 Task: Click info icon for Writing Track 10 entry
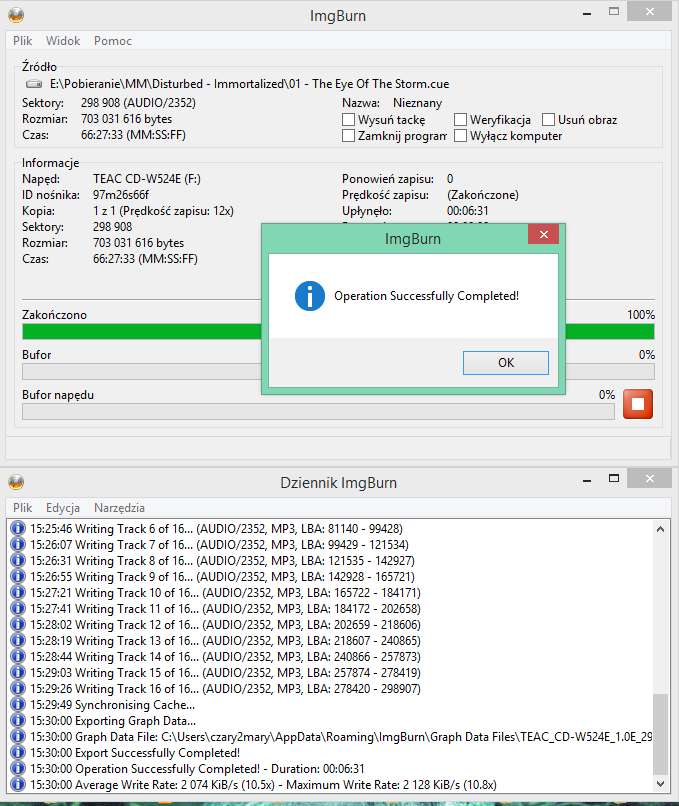coord(17,592)
